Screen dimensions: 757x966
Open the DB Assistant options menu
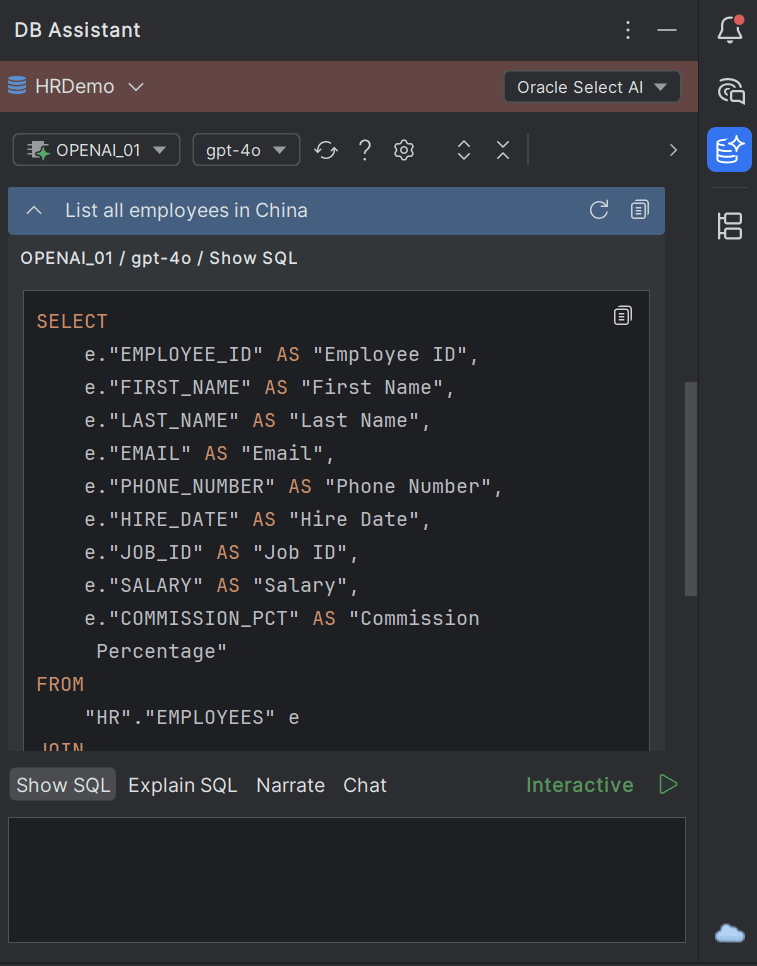[x=628, y=30]
